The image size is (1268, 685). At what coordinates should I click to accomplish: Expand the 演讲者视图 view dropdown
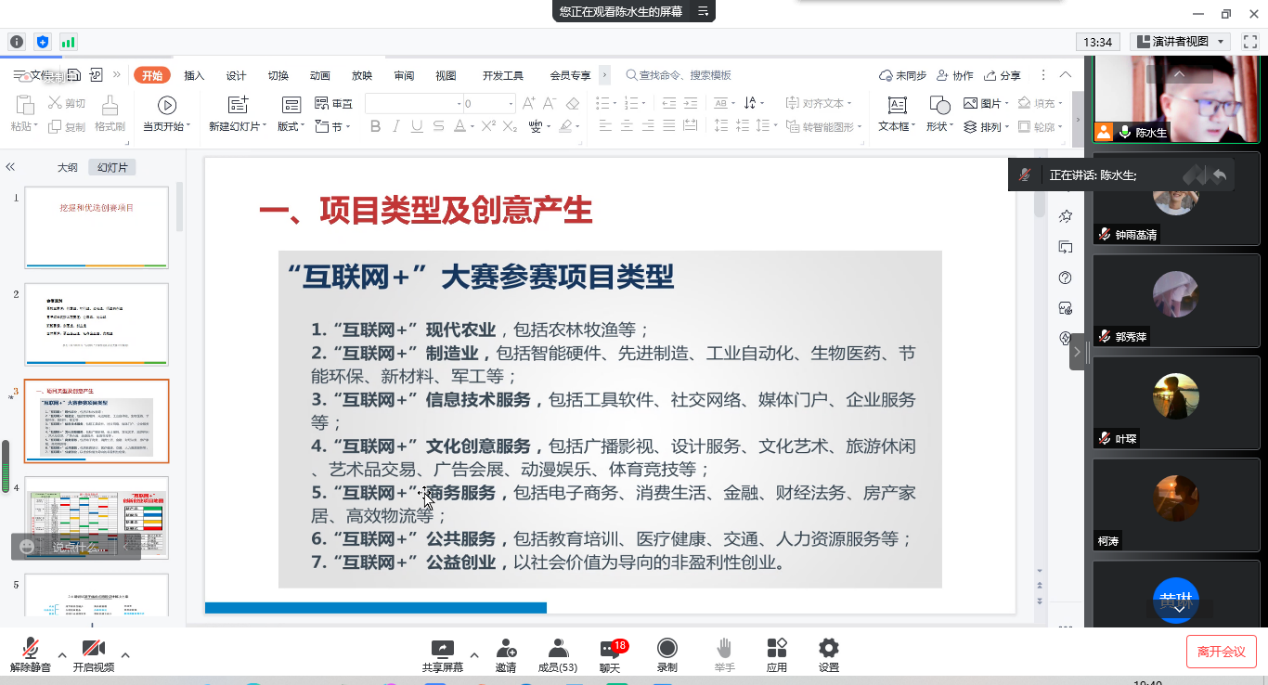(x=1221, y=42)
